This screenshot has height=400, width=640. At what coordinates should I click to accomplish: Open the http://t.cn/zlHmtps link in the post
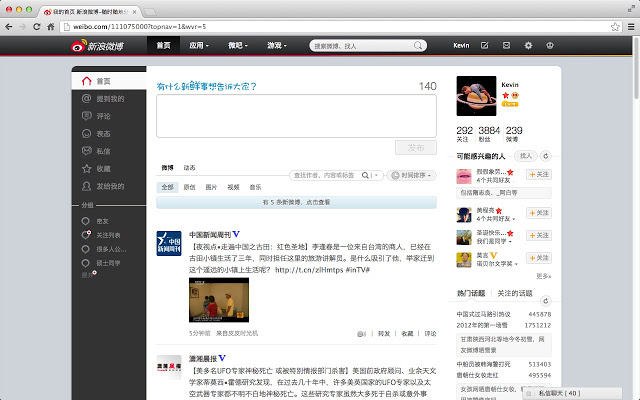309,270
